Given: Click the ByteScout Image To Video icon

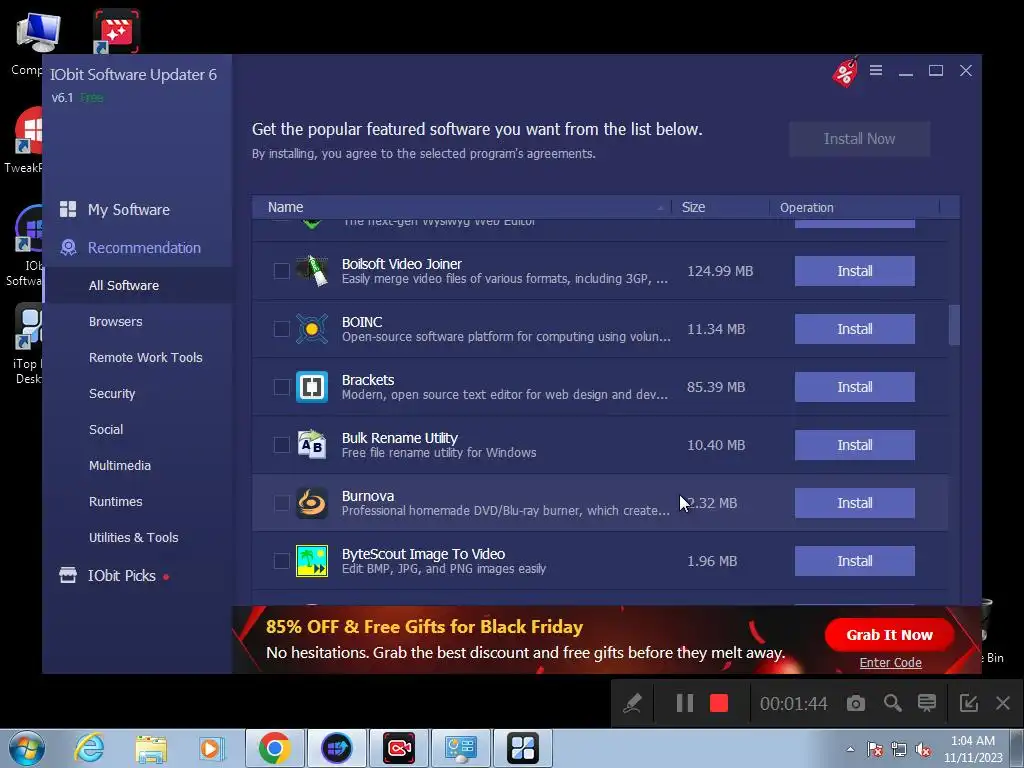Looking at the screenshot, I should click(x=312, y=561).
